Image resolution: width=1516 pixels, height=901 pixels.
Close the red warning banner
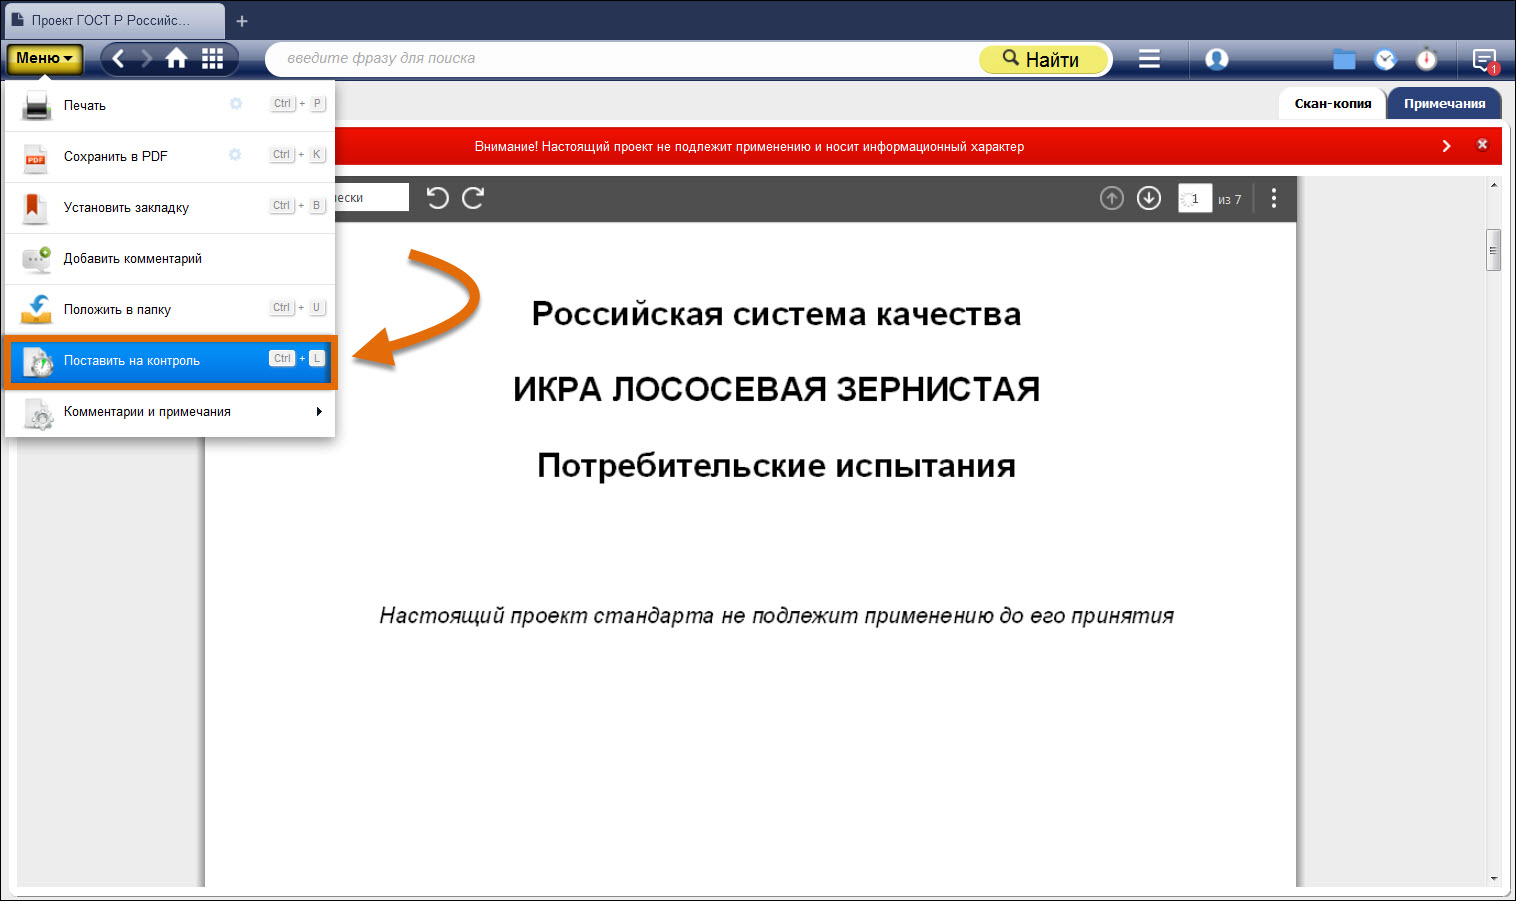point(1482,145)
